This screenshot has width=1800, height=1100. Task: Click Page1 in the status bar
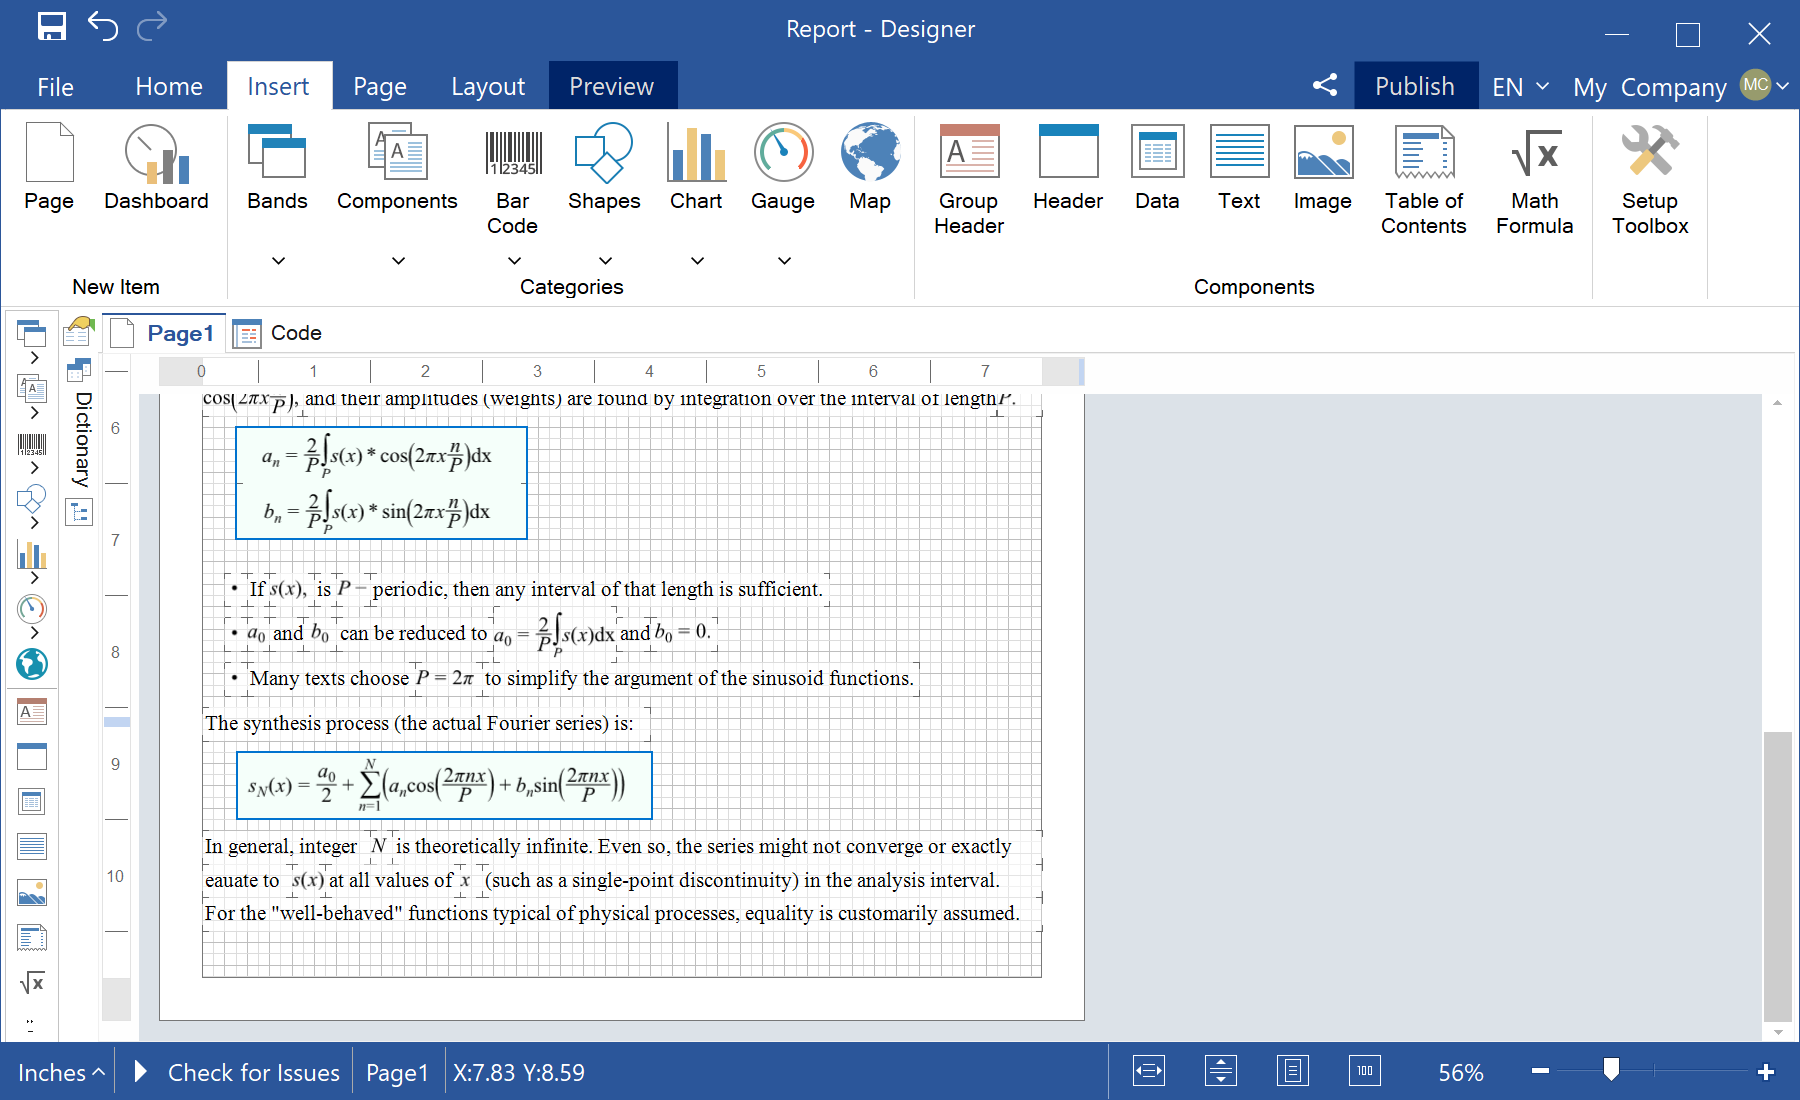click(x=397, y=1072)
